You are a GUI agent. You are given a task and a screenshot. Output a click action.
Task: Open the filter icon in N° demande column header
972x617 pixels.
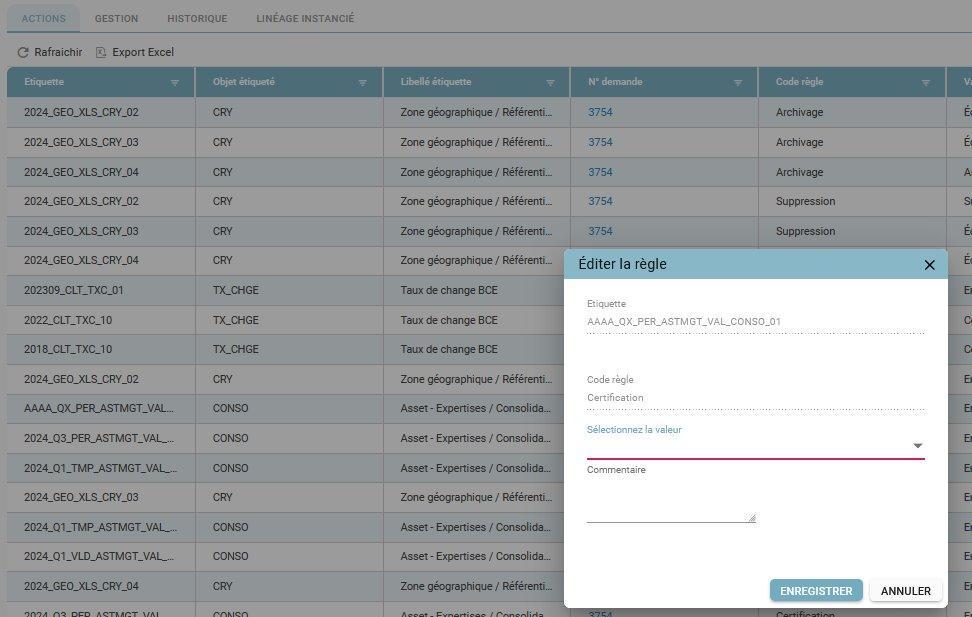click(x=738, y=82)
